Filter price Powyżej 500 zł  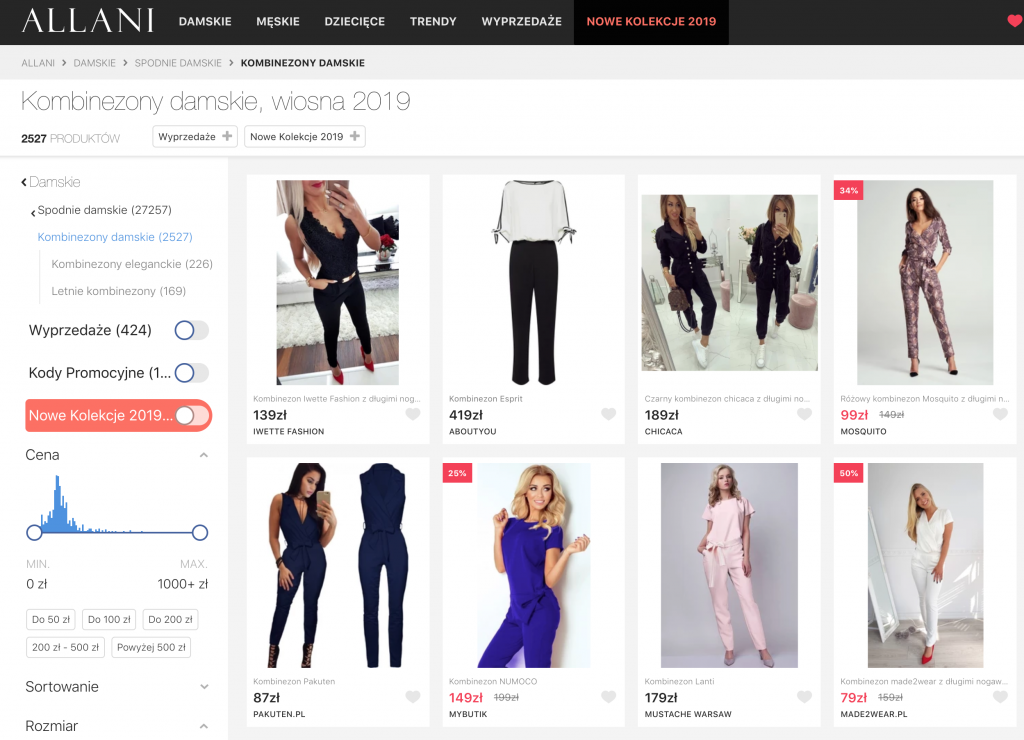click(x=152, y=647)
